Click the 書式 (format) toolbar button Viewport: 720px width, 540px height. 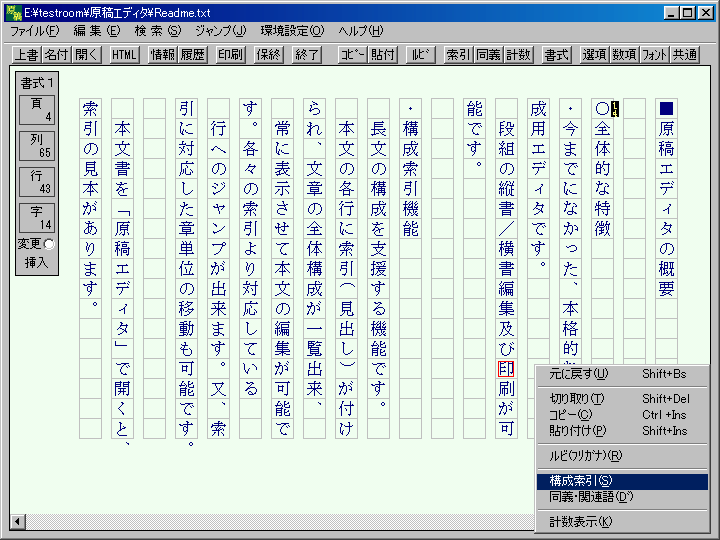(x=556, y=55)
